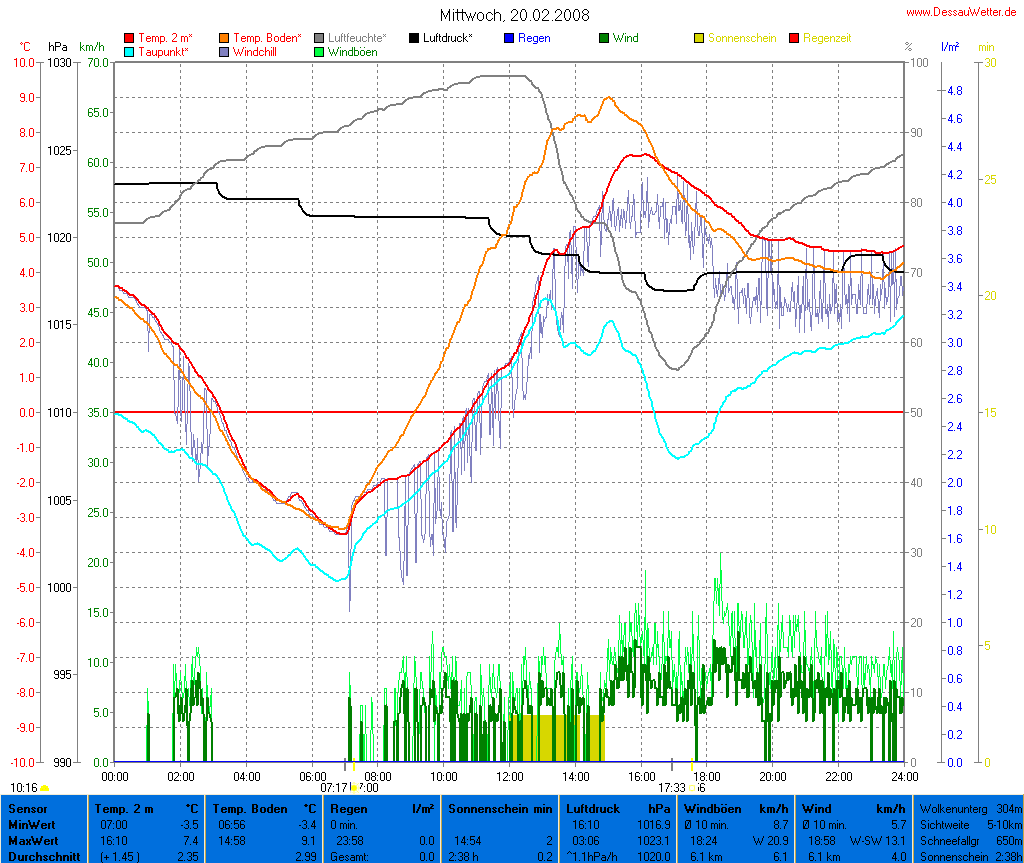Click the 17:33 sunset marker on time axis
The image size is (1024, 863).
[672, 787]
